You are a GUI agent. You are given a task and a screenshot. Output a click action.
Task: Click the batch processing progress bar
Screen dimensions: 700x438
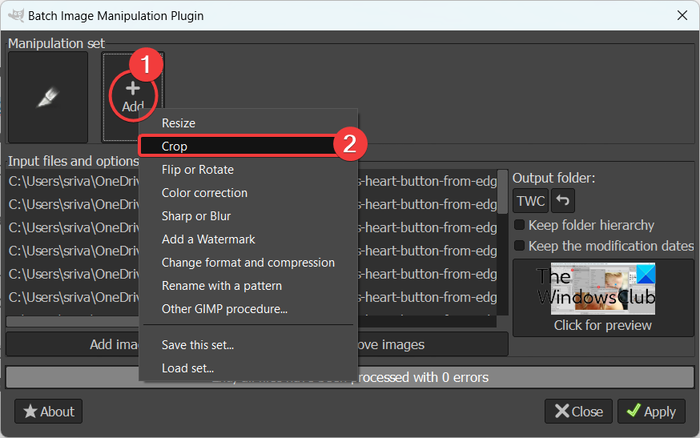350,378
